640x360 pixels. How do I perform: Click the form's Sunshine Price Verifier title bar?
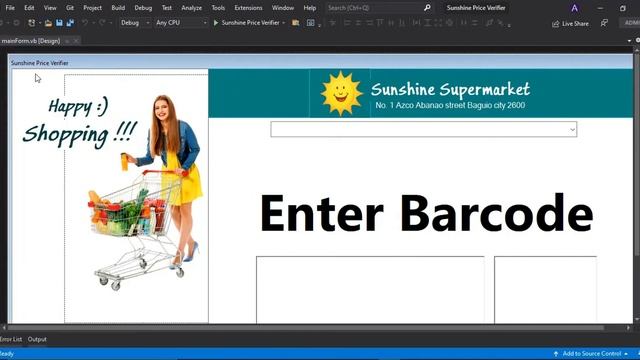pyautogui.click(x=320, y=63)
